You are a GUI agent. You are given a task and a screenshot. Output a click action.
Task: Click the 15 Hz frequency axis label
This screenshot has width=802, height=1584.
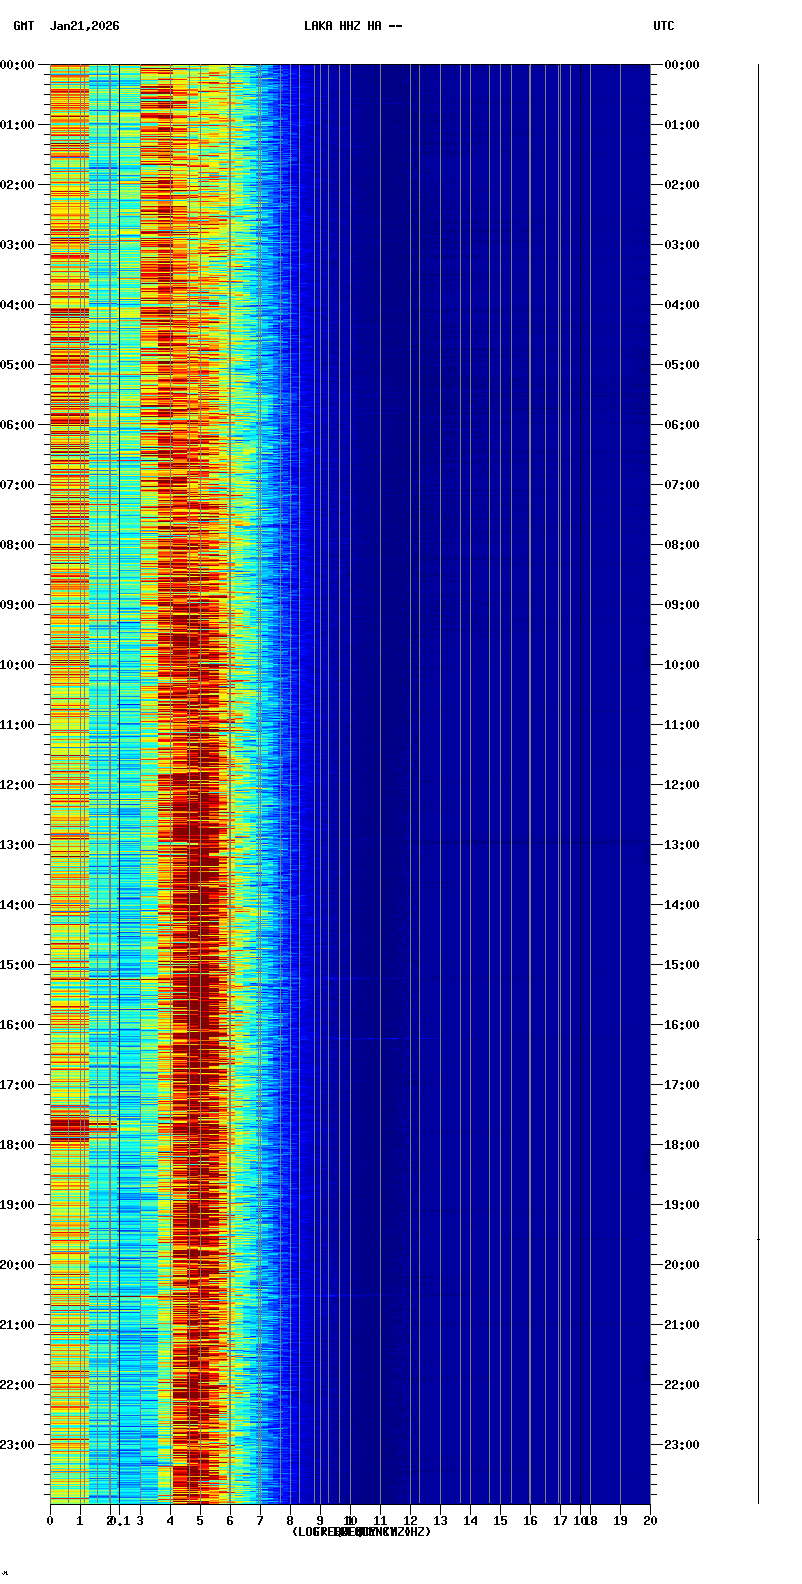click(x=500, y=1521)
